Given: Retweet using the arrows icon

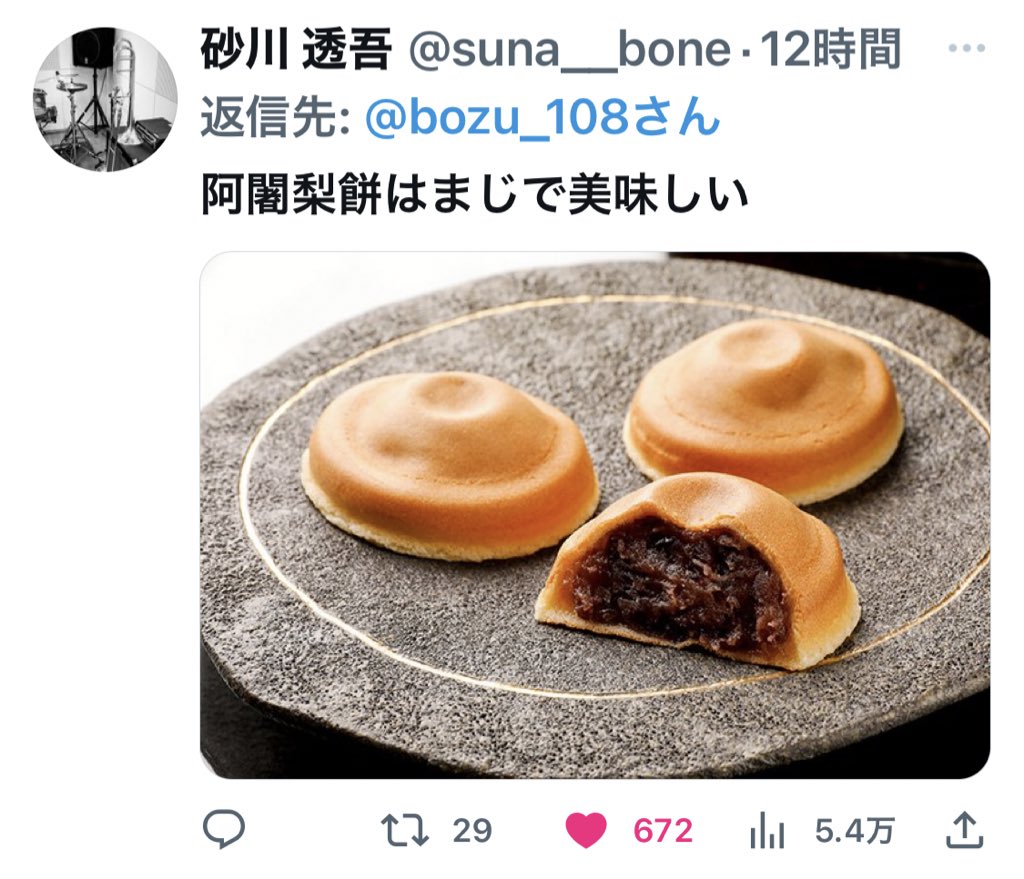Looking at the screenshot, I should pyautogui.click(x=405, y=830).
